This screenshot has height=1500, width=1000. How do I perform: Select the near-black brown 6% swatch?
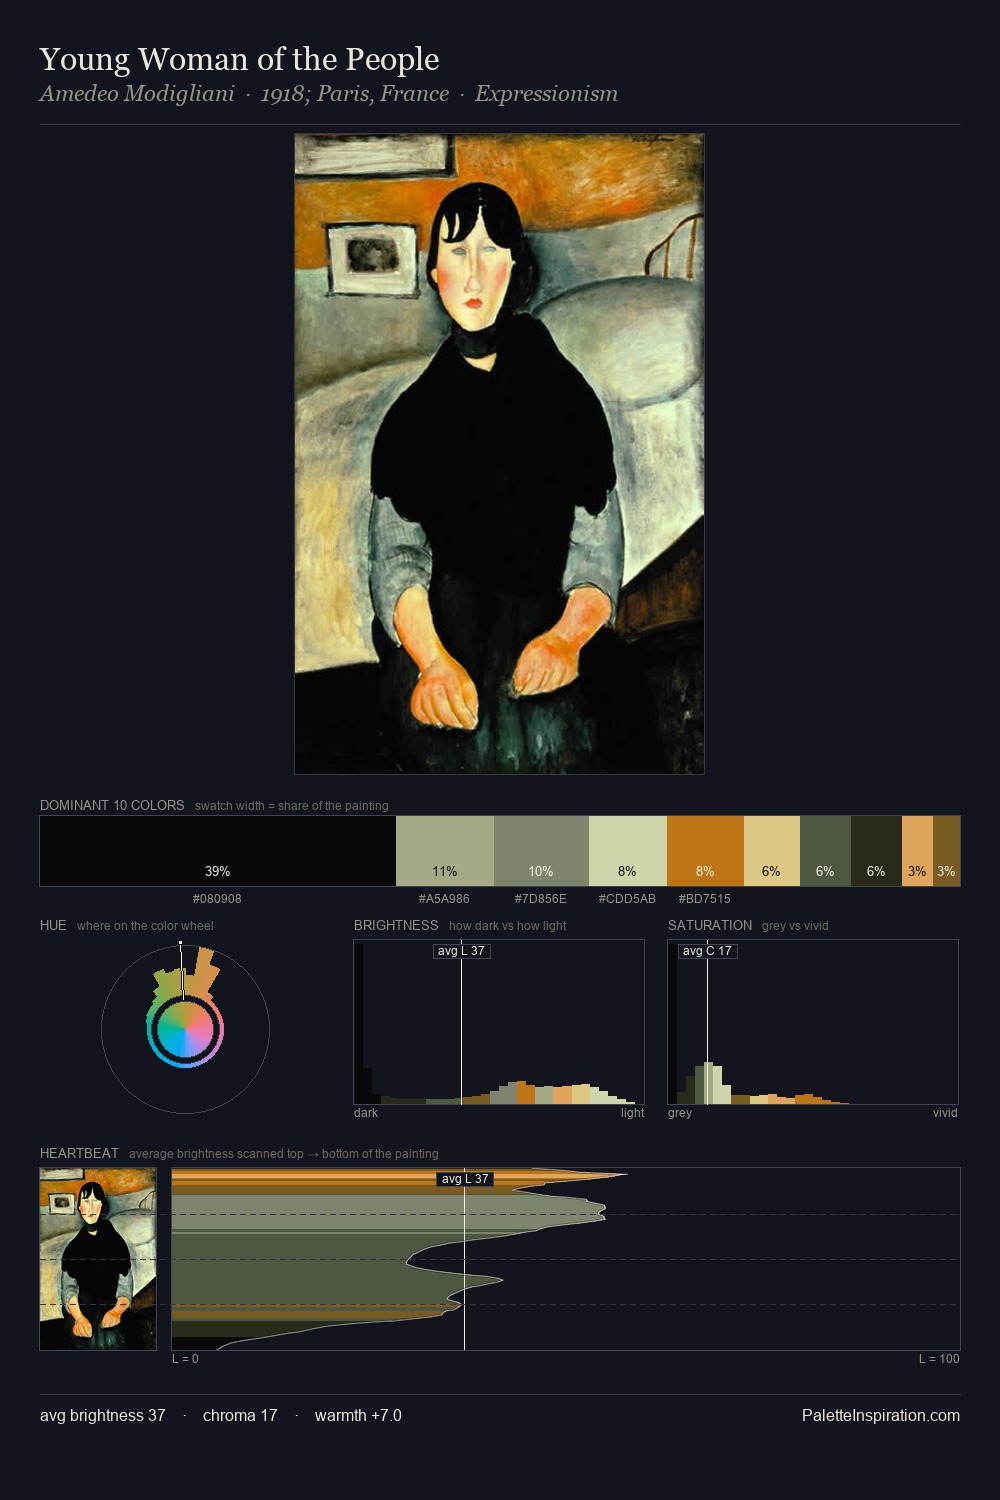click(876, 851)
